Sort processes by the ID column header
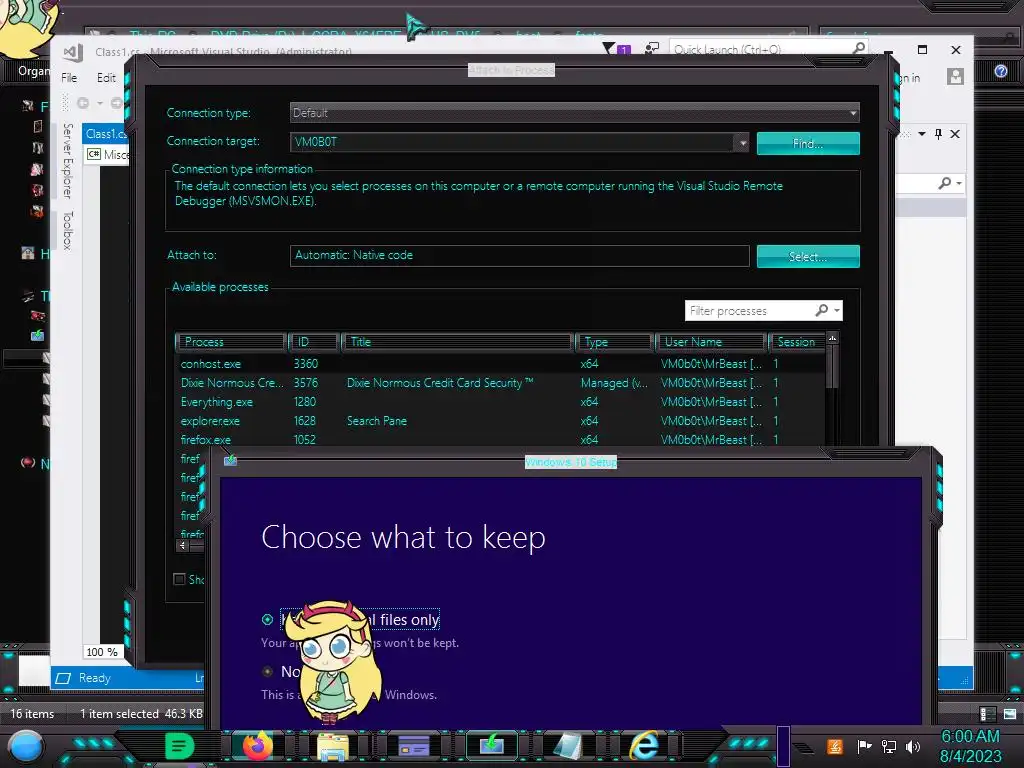Screen dimensions: 1024x768 coord(314,342)
